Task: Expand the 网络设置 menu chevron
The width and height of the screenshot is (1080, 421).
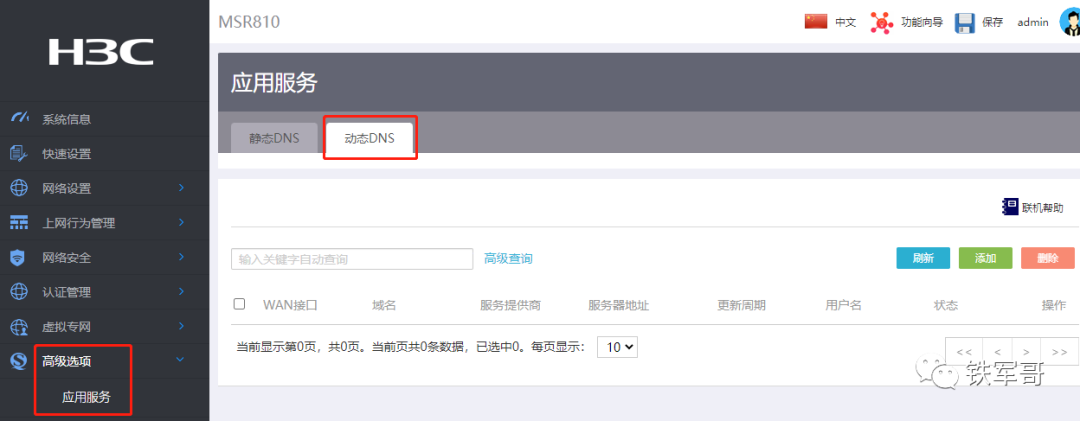Action: tap(181, 187)
